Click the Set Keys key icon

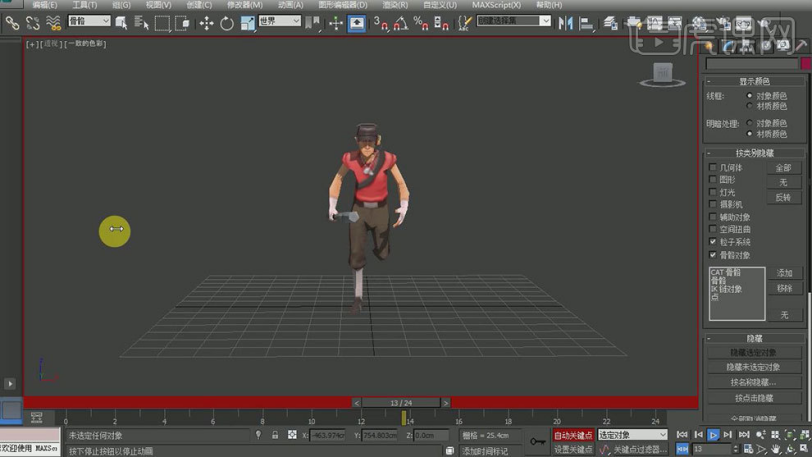pos(537,441)
